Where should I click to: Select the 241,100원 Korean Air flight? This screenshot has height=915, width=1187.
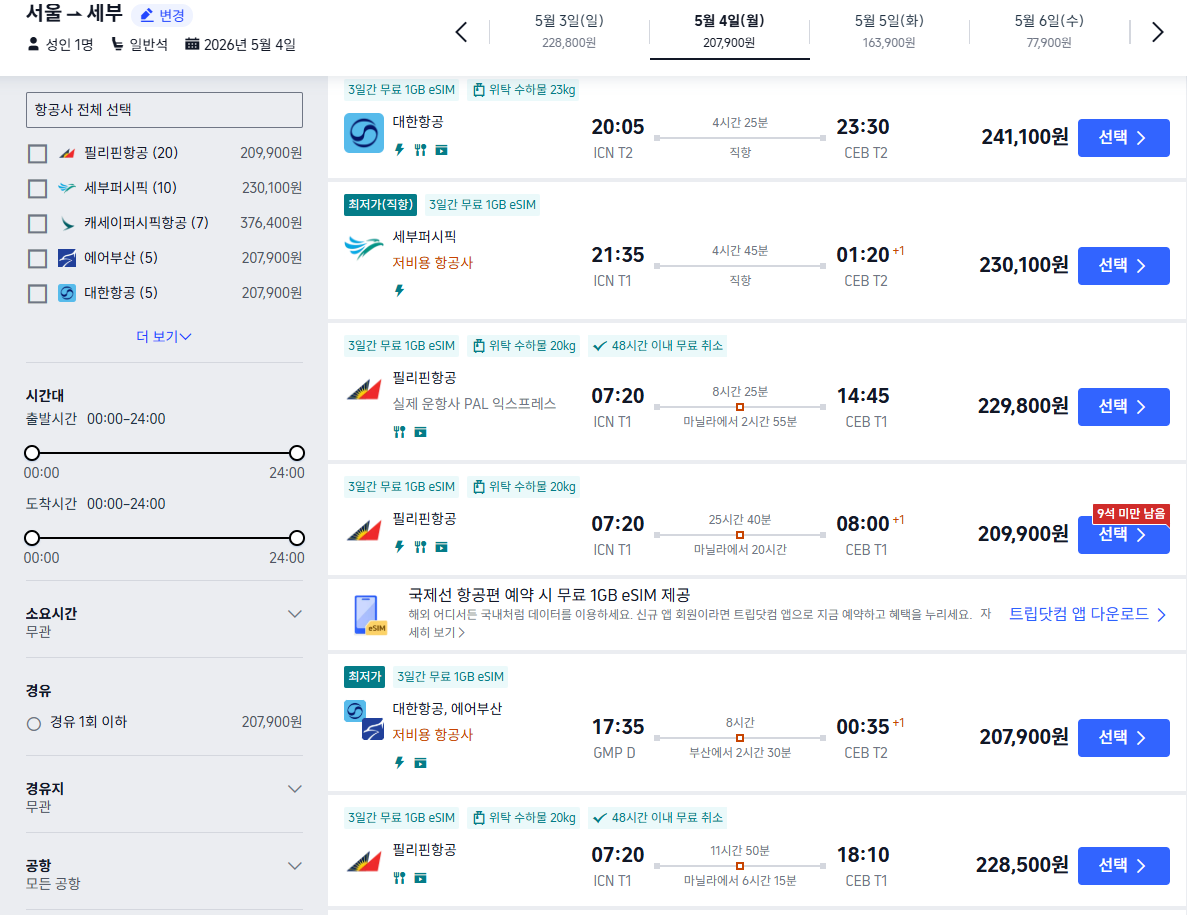pyautogui.click(x=1123, y=138)
